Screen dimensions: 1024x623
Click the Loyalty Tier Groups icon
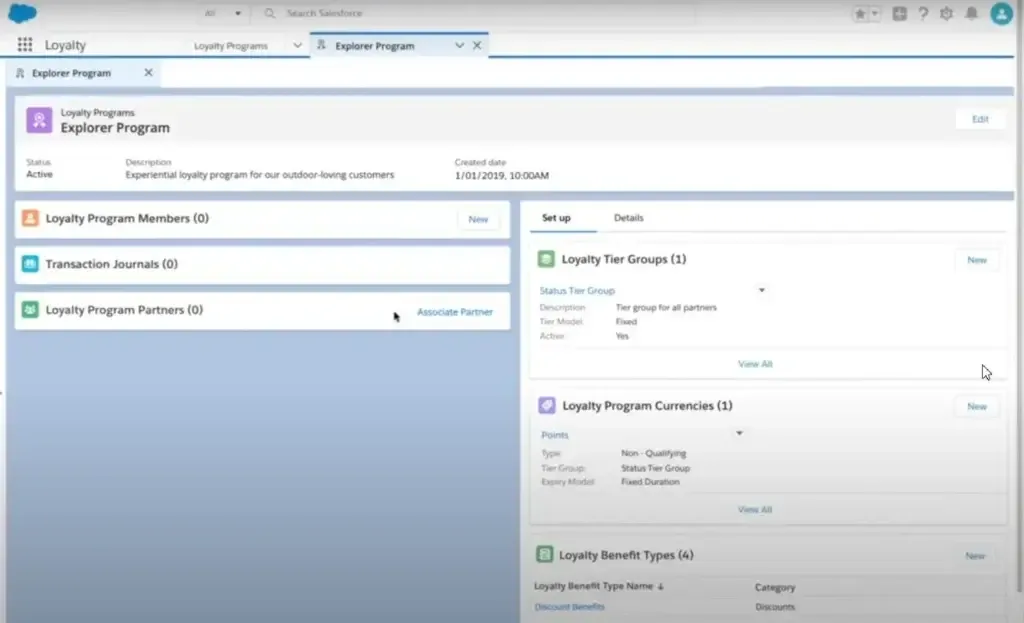coord(546,259)
